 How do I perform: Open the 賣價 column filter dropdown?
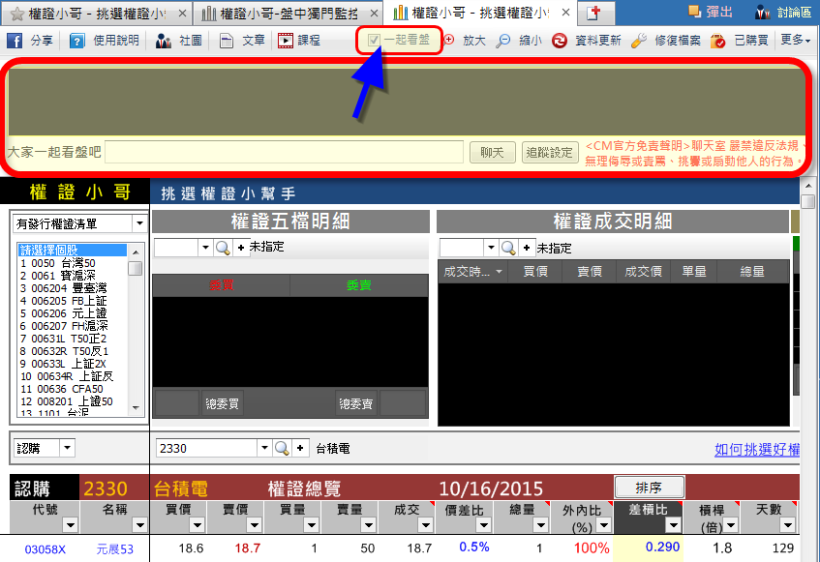point(254,524)
